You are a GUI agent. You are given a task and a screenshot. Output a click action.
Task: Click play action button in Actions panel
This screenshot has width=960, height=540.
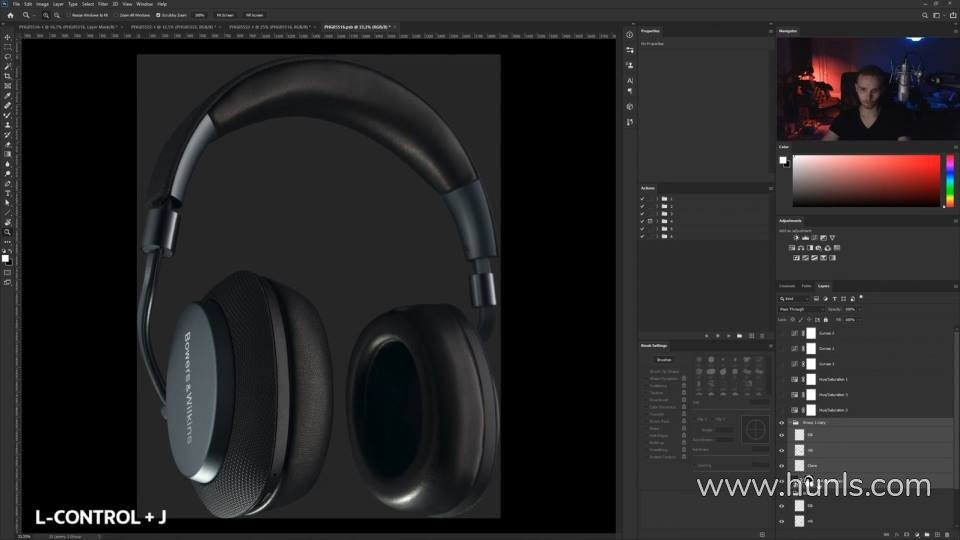pos(729,336)
